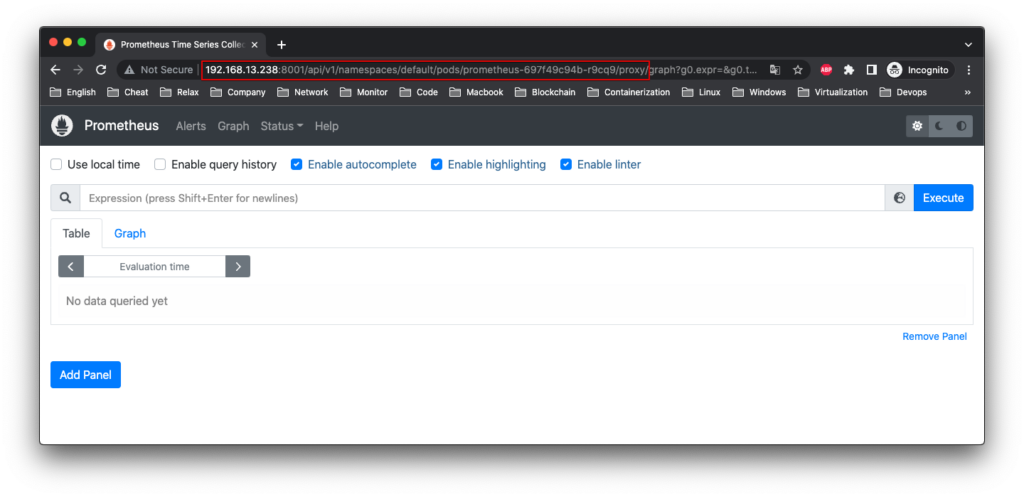
Task: Open the Virtualization bookmarks folder
Action: pos(833,92)
